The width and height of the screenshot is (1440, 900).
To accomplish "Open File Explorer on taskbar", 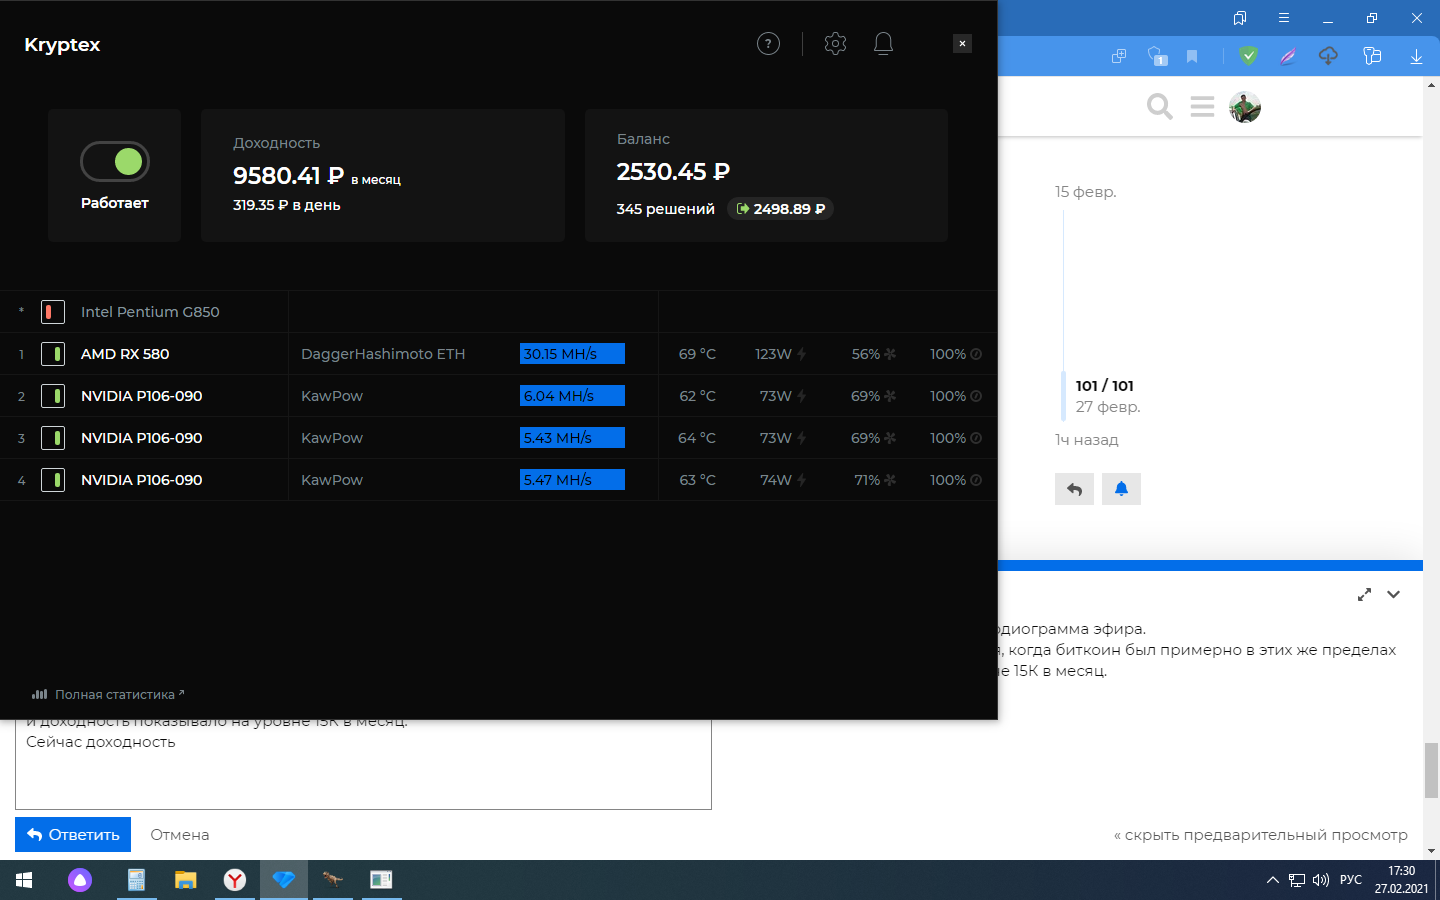I will click(x=186, y=880).
